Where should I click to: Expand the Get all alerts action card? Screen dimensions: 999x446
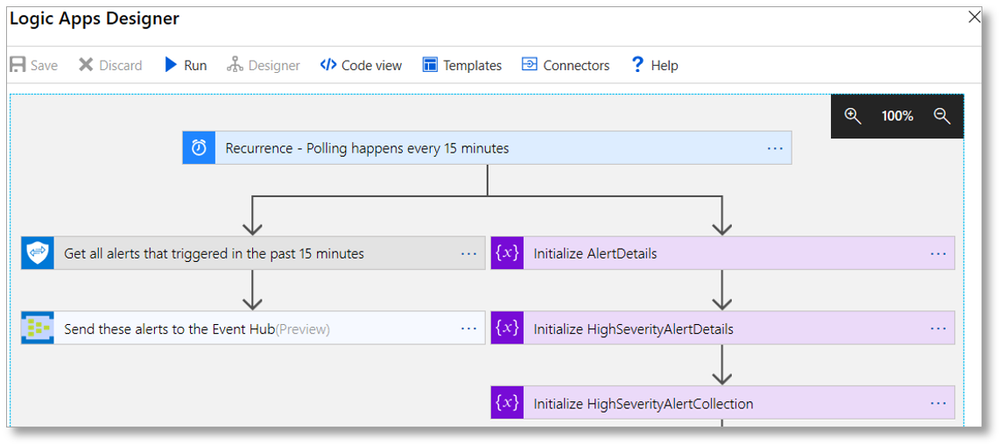pyautogui.click(x=253, y=254)
